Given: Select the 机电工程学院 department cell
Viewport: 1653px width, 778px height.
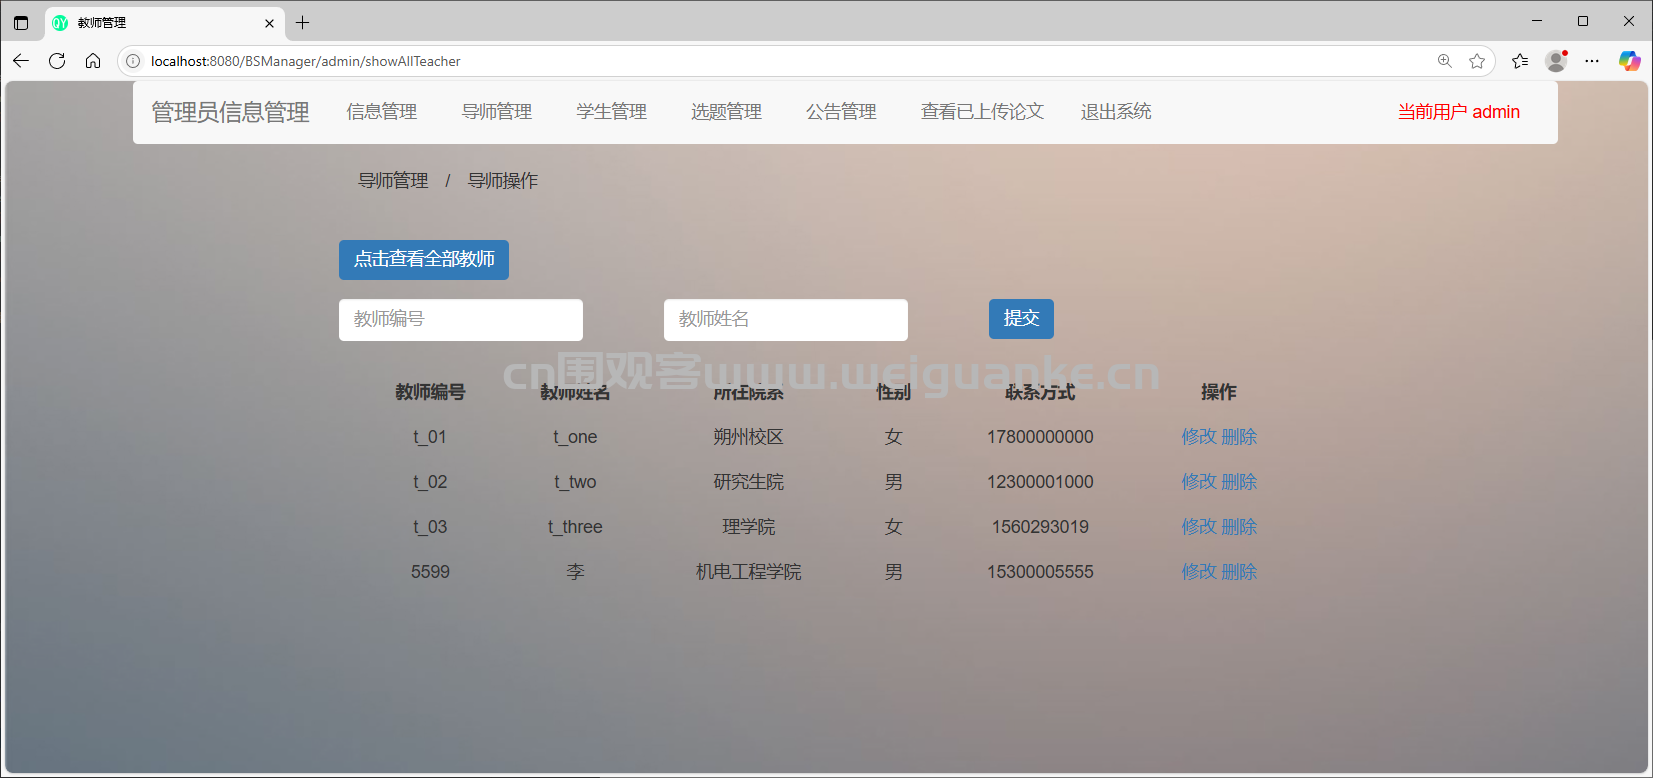Looking at the screenshot, I should pyautogui.click(x=748, y=572).
